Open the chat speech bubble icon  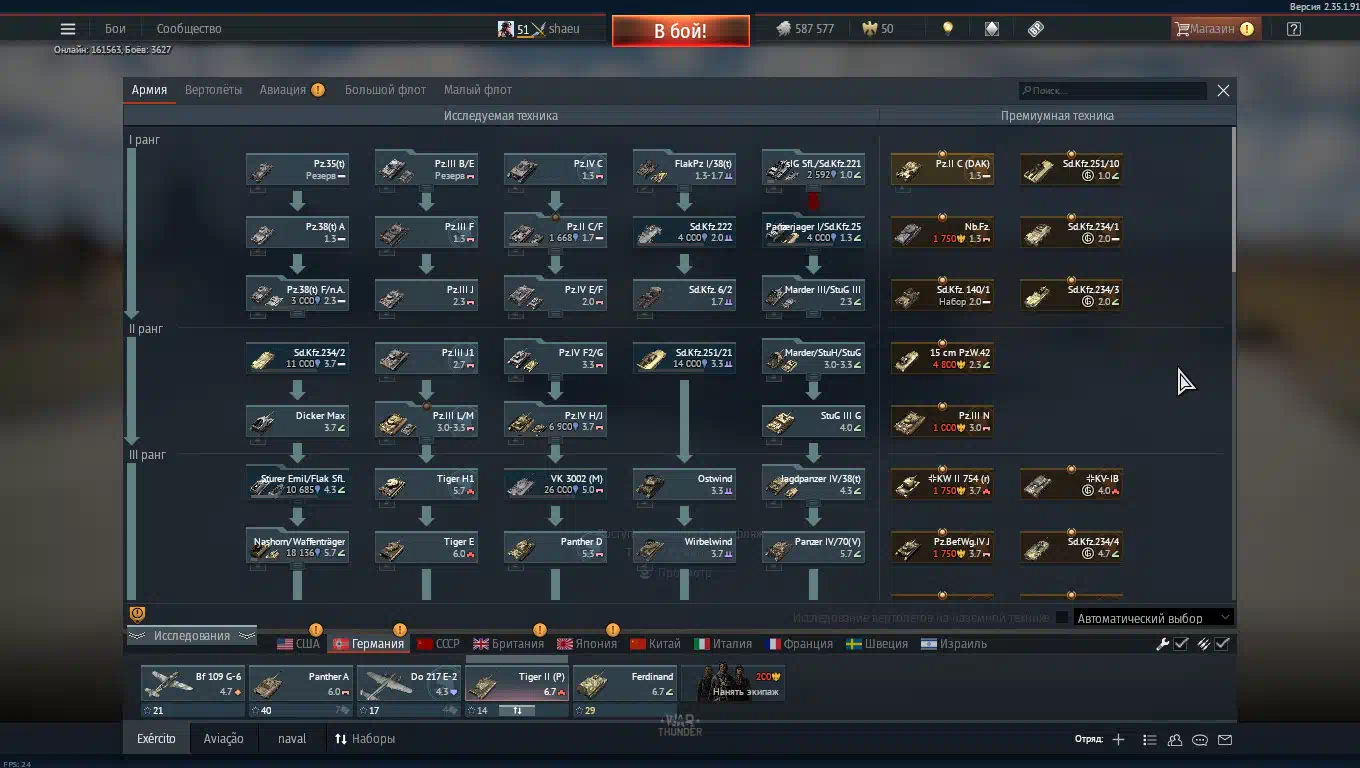pyautogui.click(x=1200, y=740)
